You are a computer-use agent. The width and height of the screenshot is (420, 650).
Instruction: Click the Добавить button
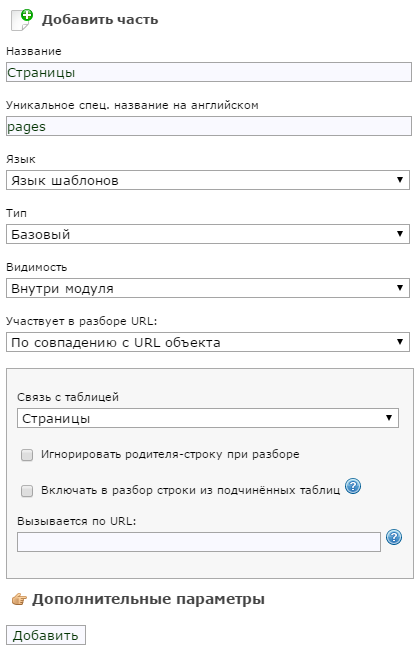click(46, 635)
